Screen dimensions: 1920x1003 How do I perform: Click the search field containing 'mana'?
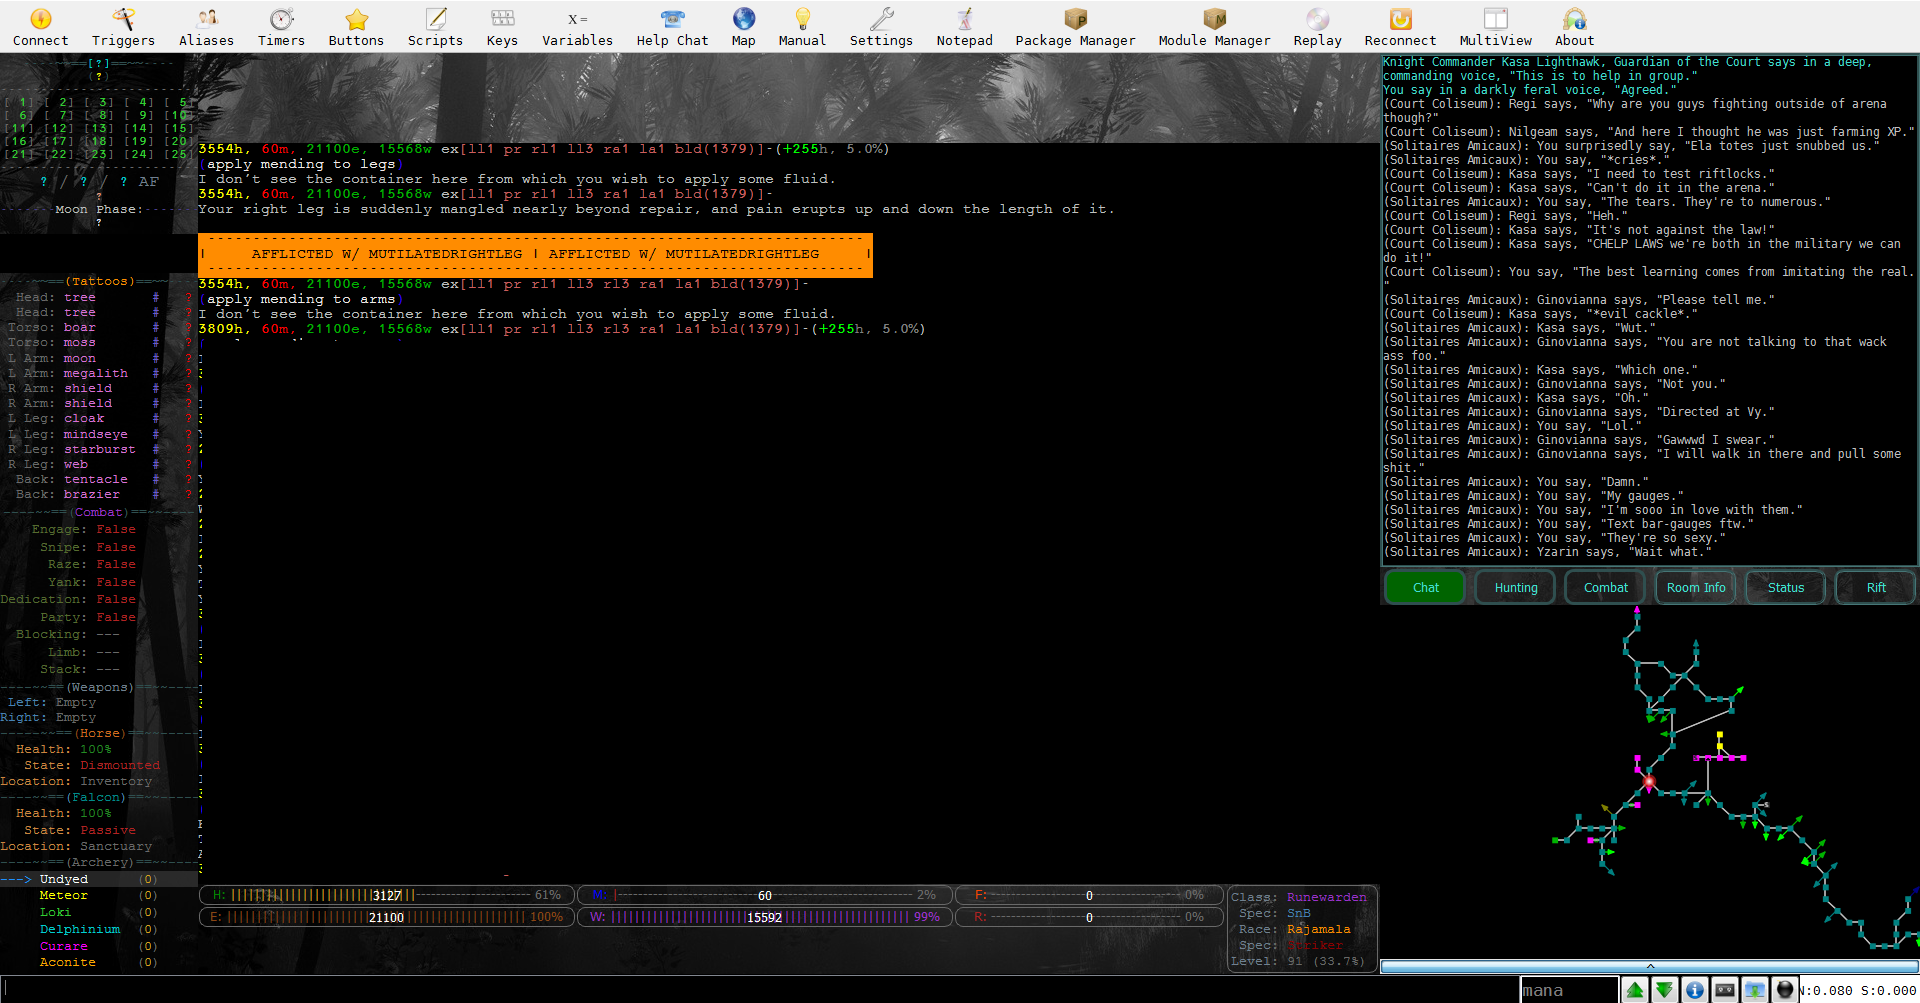coord(1569,990)
